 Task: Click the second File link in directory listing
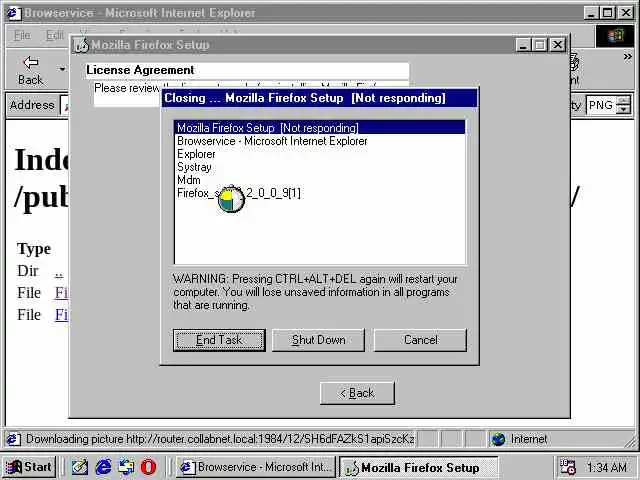62,315
